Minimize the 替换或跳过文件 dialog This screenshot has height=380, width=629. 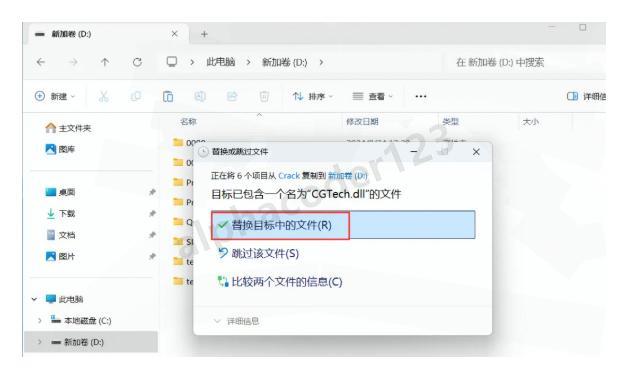(414, 152)
